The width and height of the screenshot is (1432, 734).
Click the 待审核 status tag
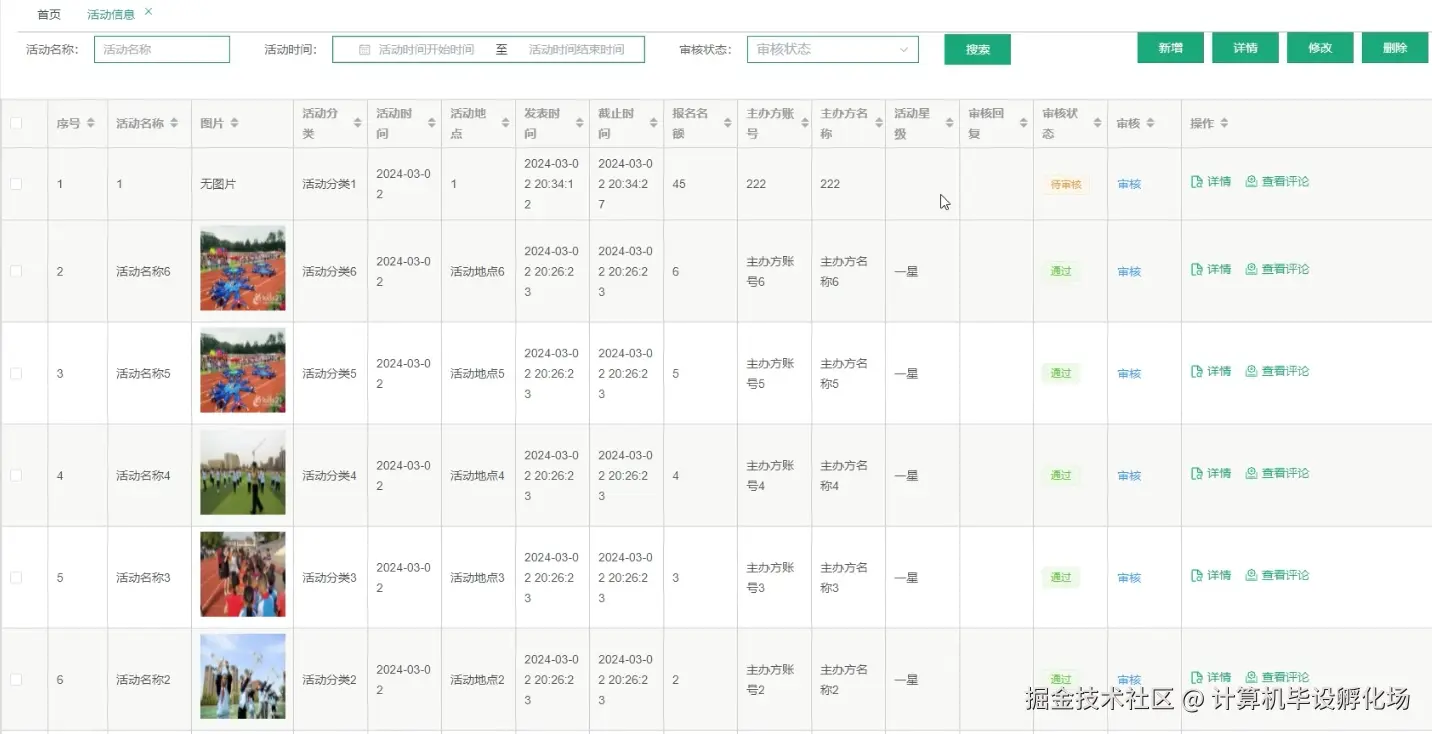(x=1065, y=184)
